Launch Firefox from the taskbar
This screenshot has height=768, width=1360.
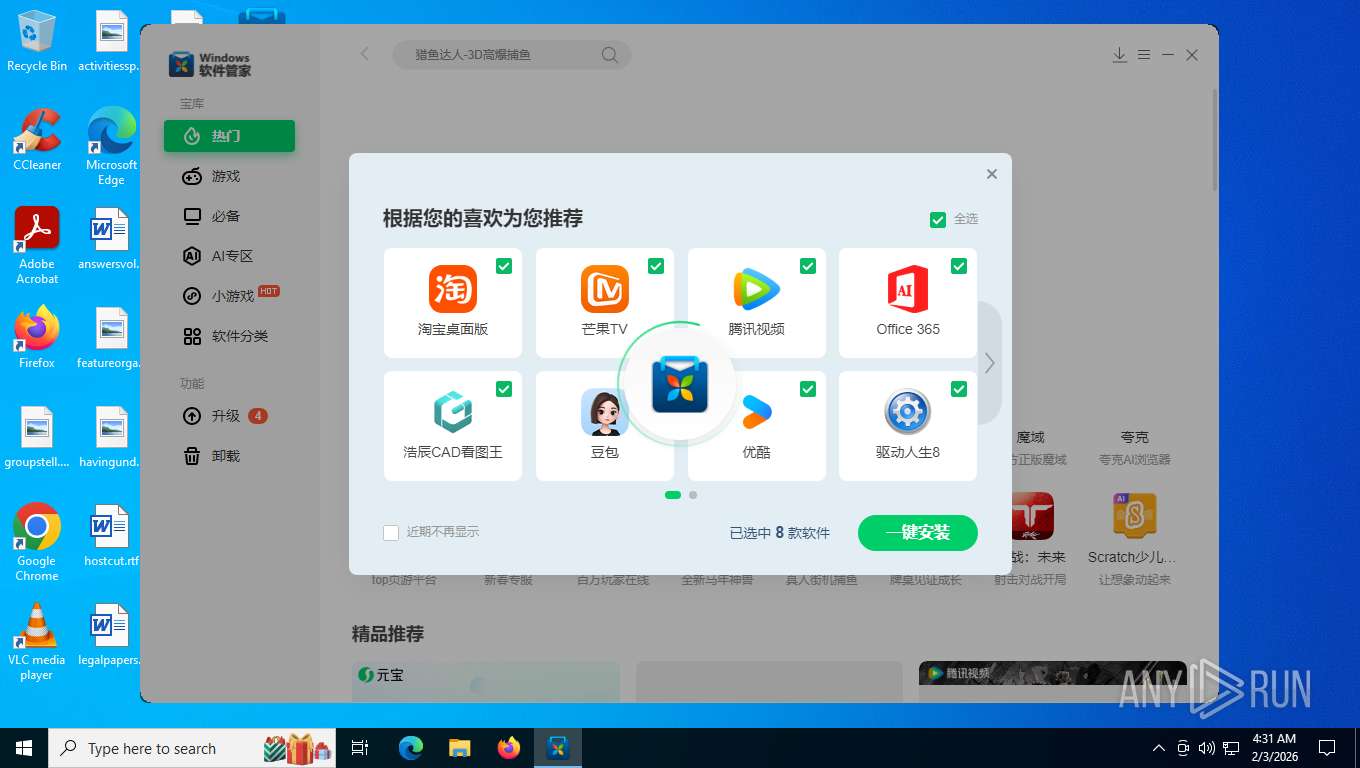tap(509, 748)
